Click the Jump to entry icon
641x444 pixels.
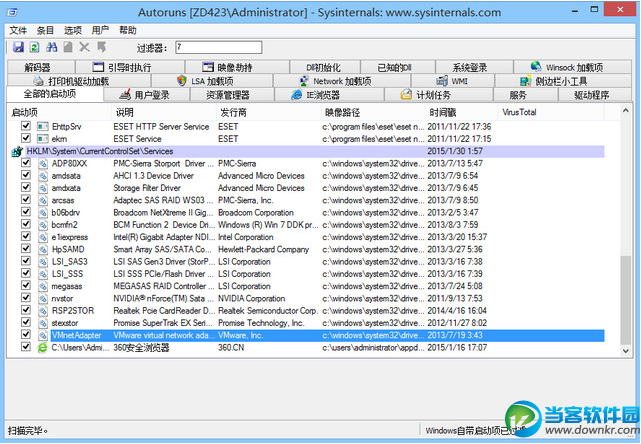click(x=101, y=47)
